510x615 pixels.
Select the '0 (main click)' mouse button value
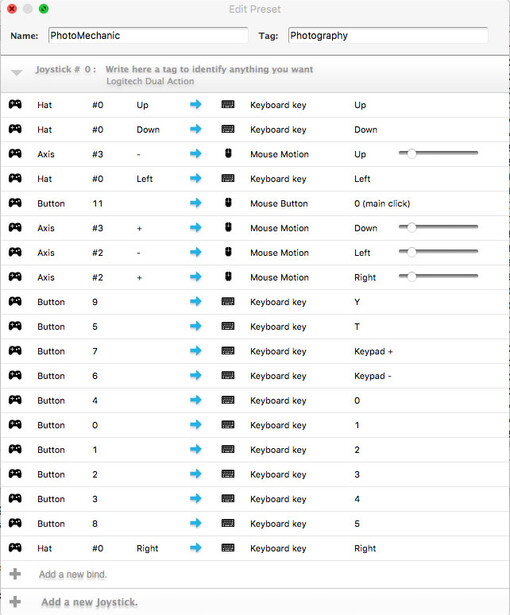click(382, 204)
